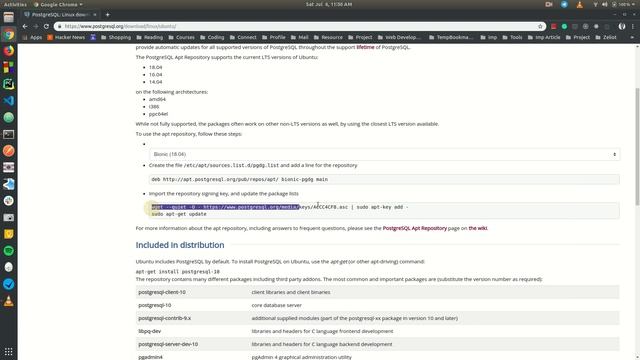The height and width of the screenshot is (360, 640).
Task: Focus the address bar URL field
Action: pos(300,26)
